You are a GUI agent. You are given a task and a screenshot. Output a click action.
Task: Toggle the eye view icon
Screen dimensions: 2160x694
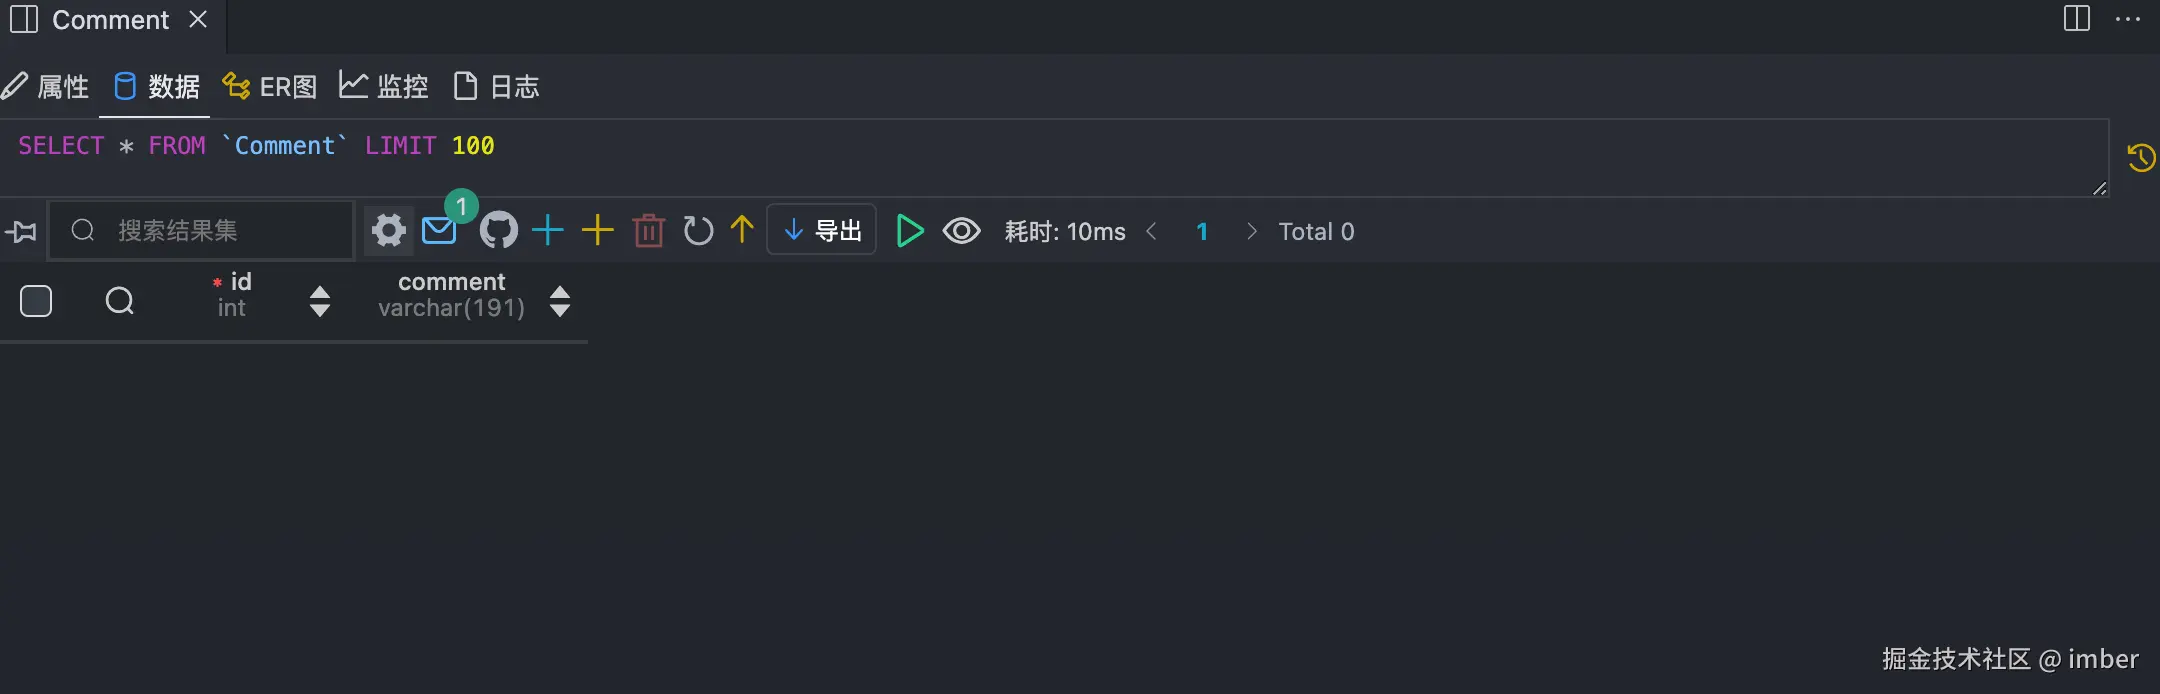(961, 231)
